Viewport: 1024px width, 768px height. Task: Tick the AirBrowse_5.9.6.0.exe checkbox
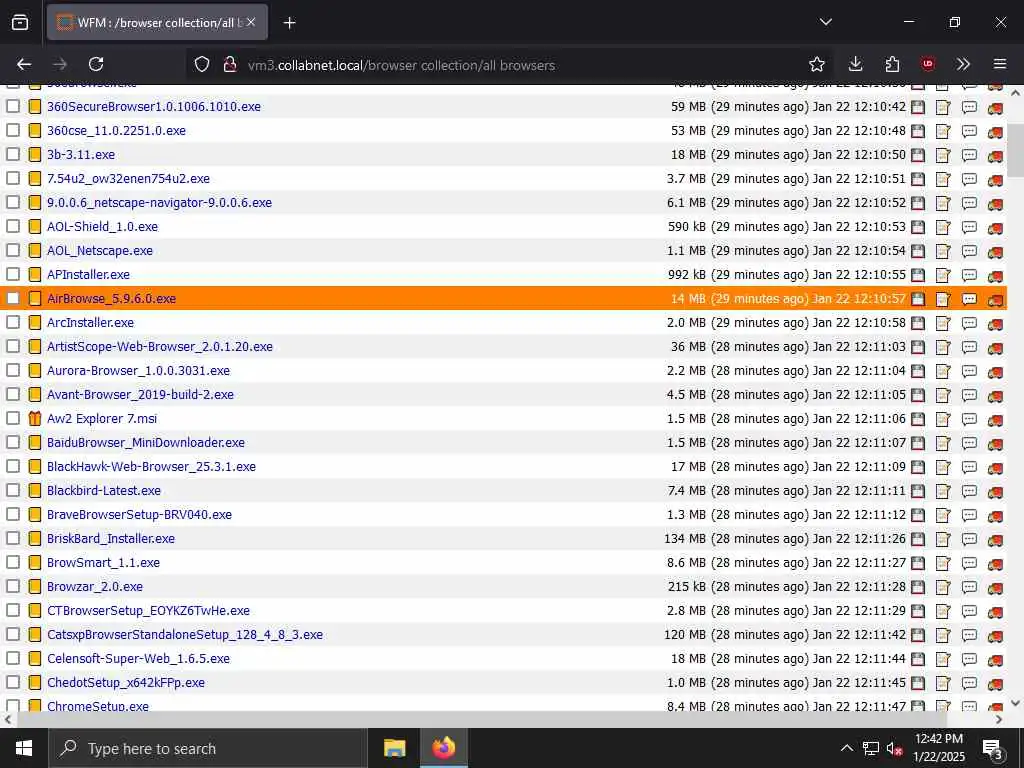click(12, 298)
